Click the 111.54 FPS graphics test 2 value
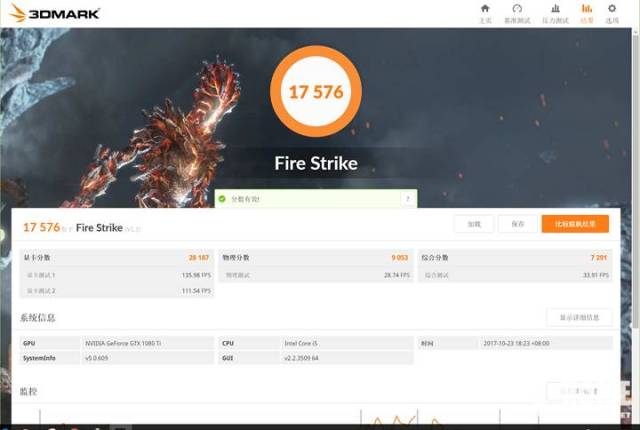This screenshot has height=430, width=640. tap(196, 290)
